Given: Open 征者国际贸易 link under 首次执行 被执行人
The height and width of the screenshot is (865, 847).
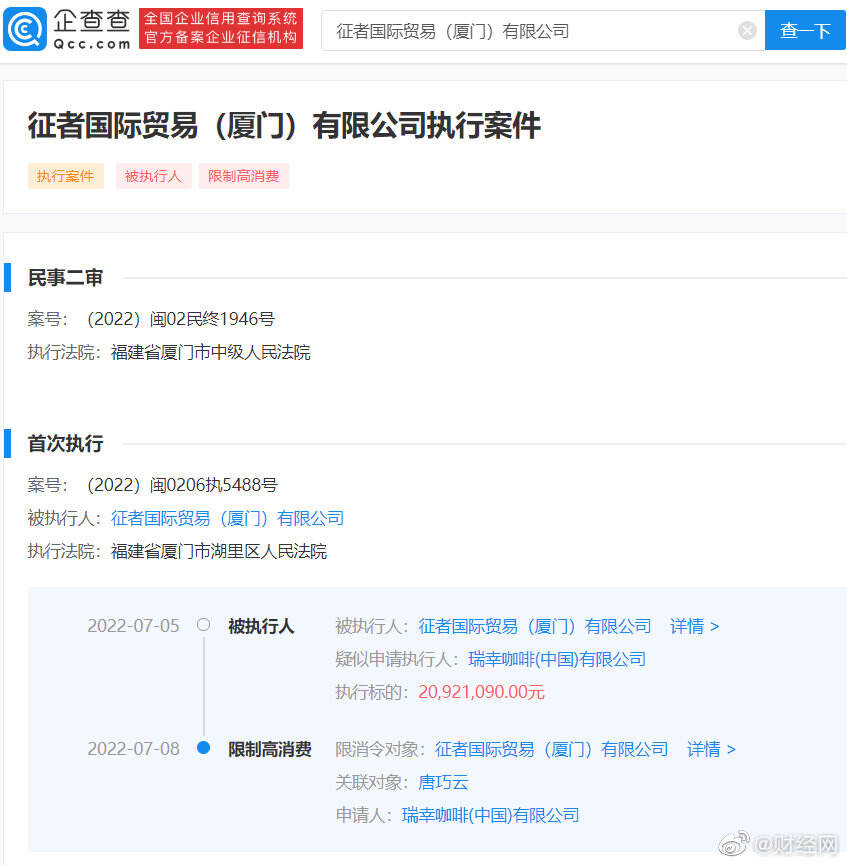Looking at the screenshot, I should (227, 519).
